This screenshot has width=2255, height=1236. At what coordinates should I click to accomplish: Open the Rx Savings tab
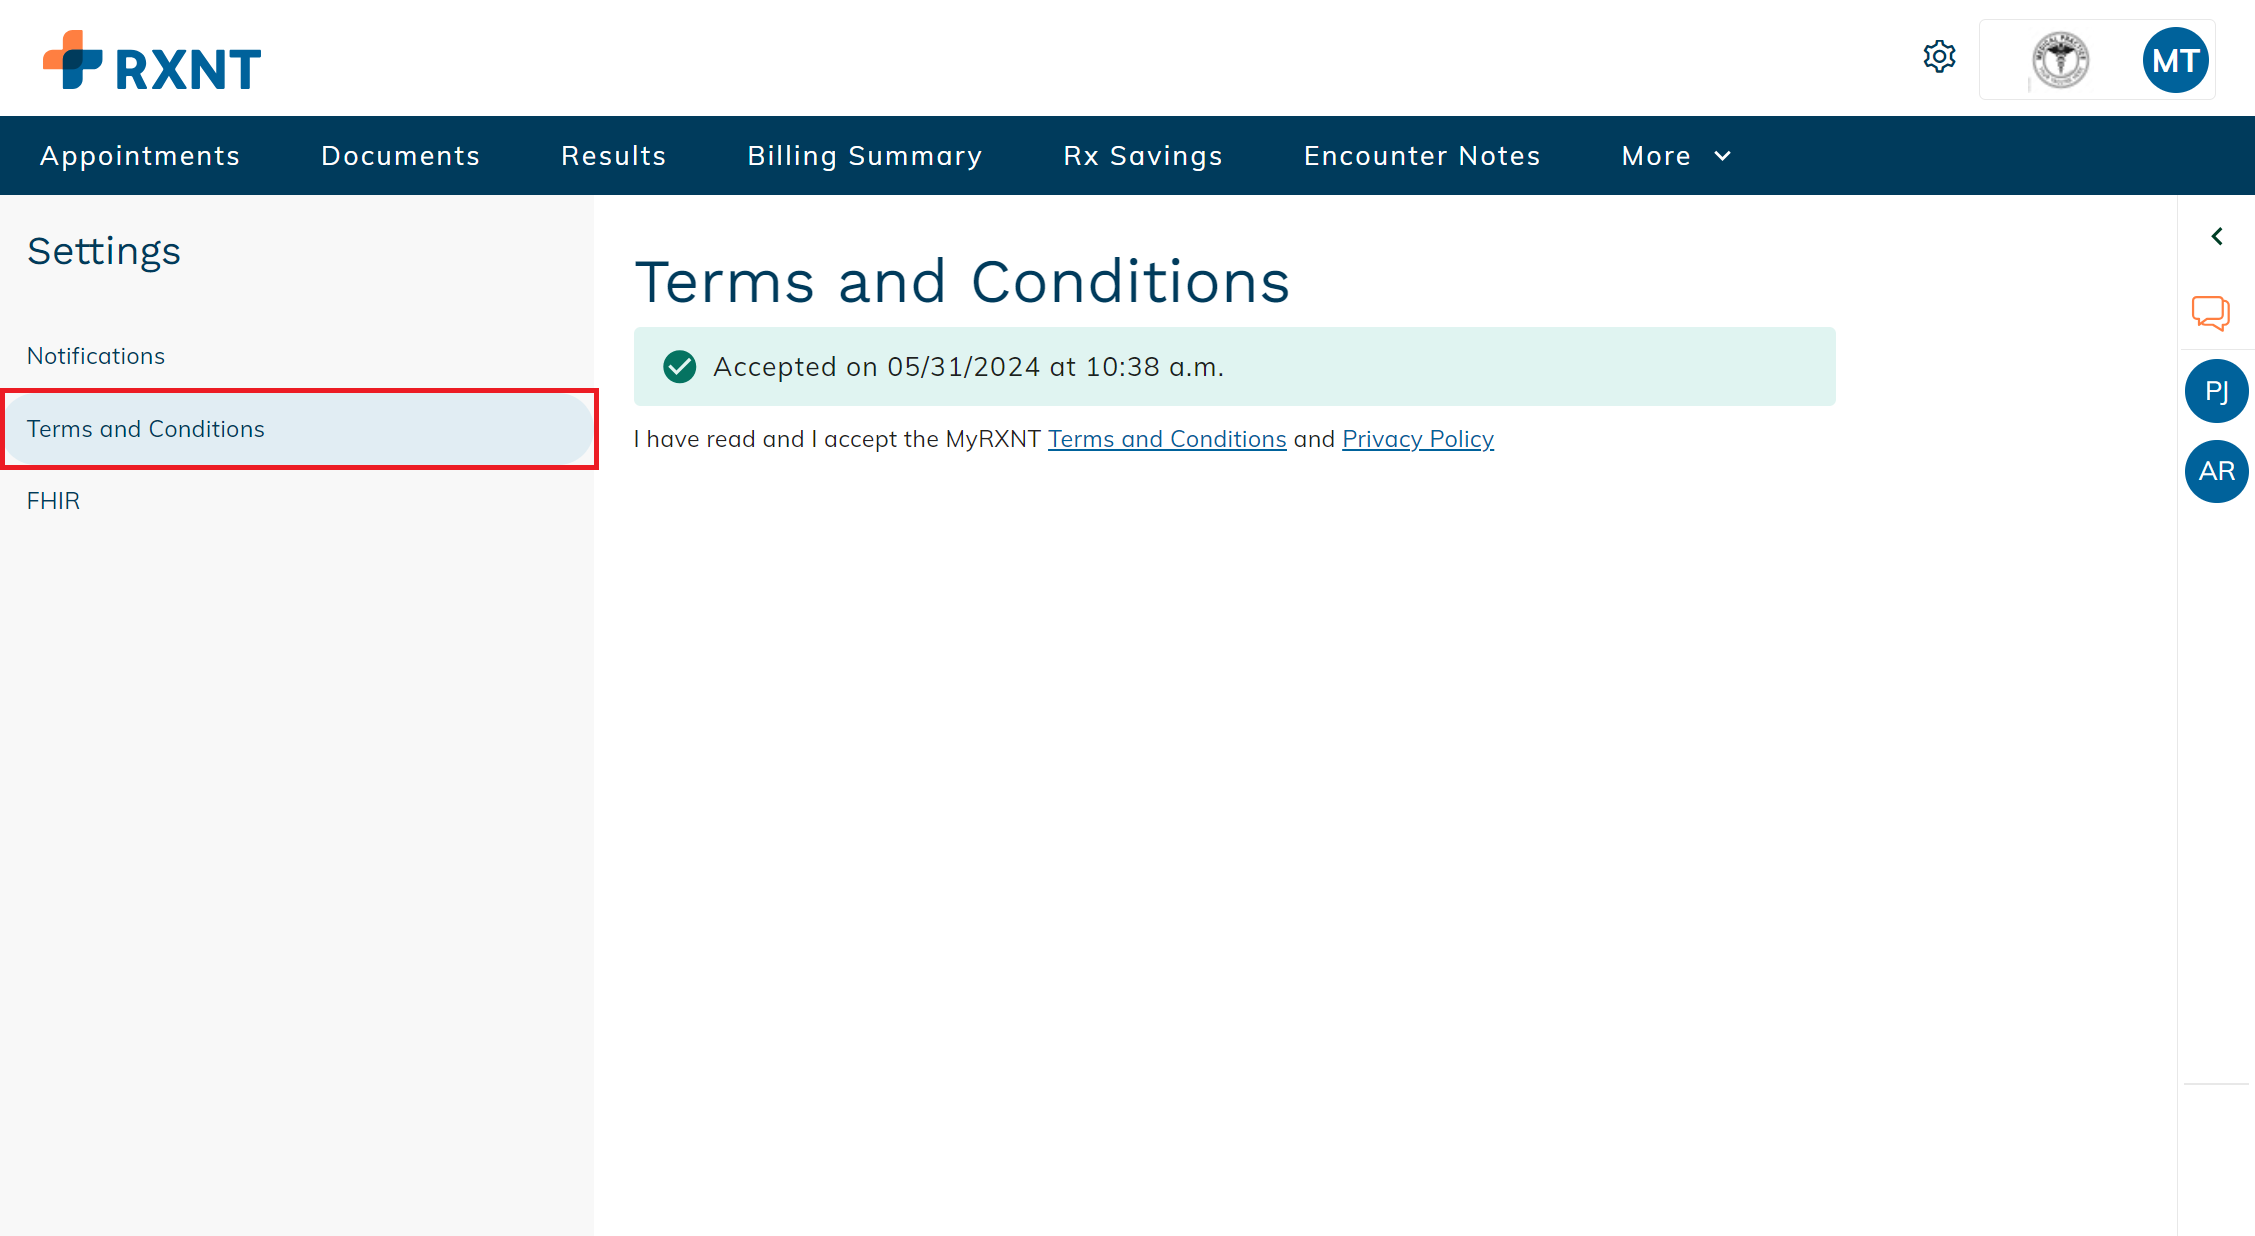click(x=1143, y=156)
